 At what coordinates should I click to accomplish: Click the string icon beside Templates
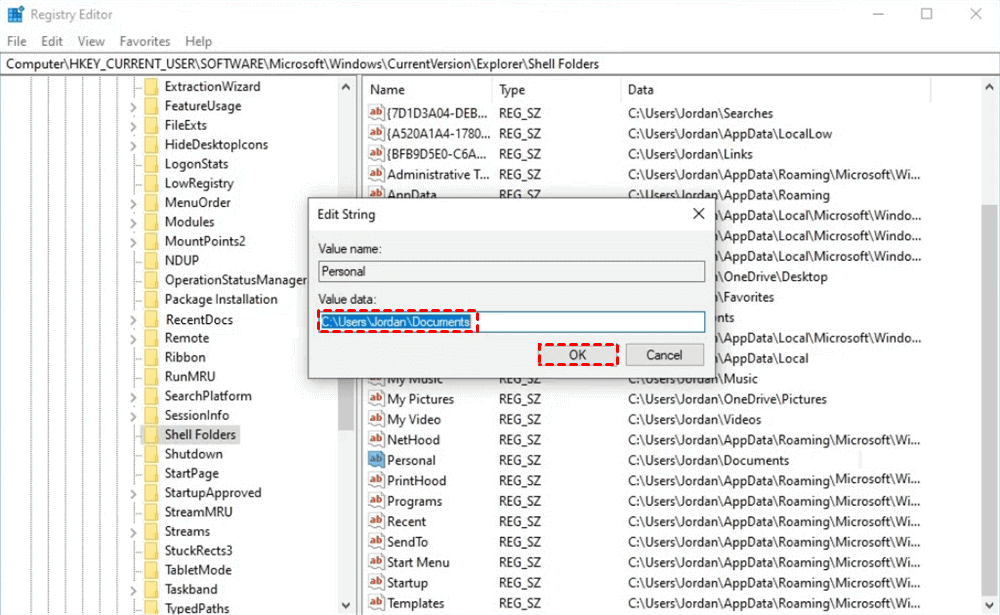tap(376, 603)
